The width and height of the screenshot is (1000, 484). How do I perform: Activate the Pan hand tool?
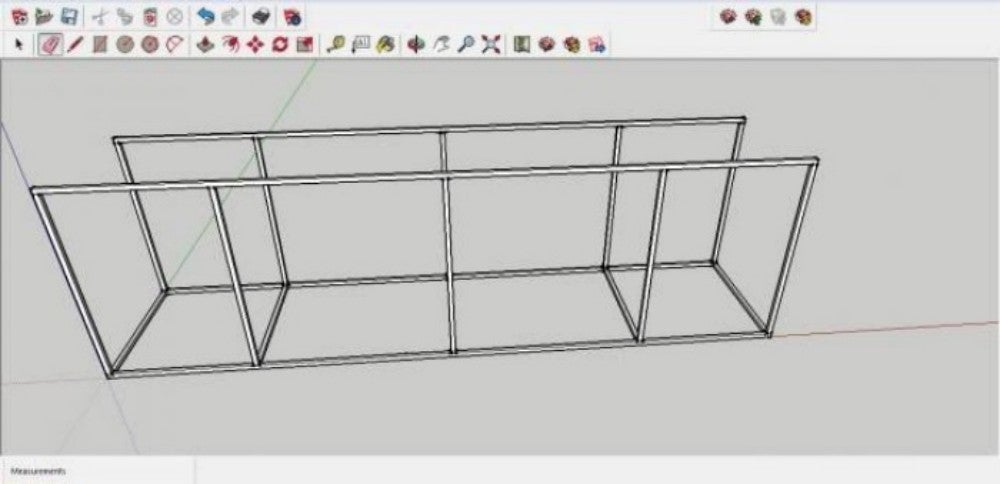tap(441, 45)
